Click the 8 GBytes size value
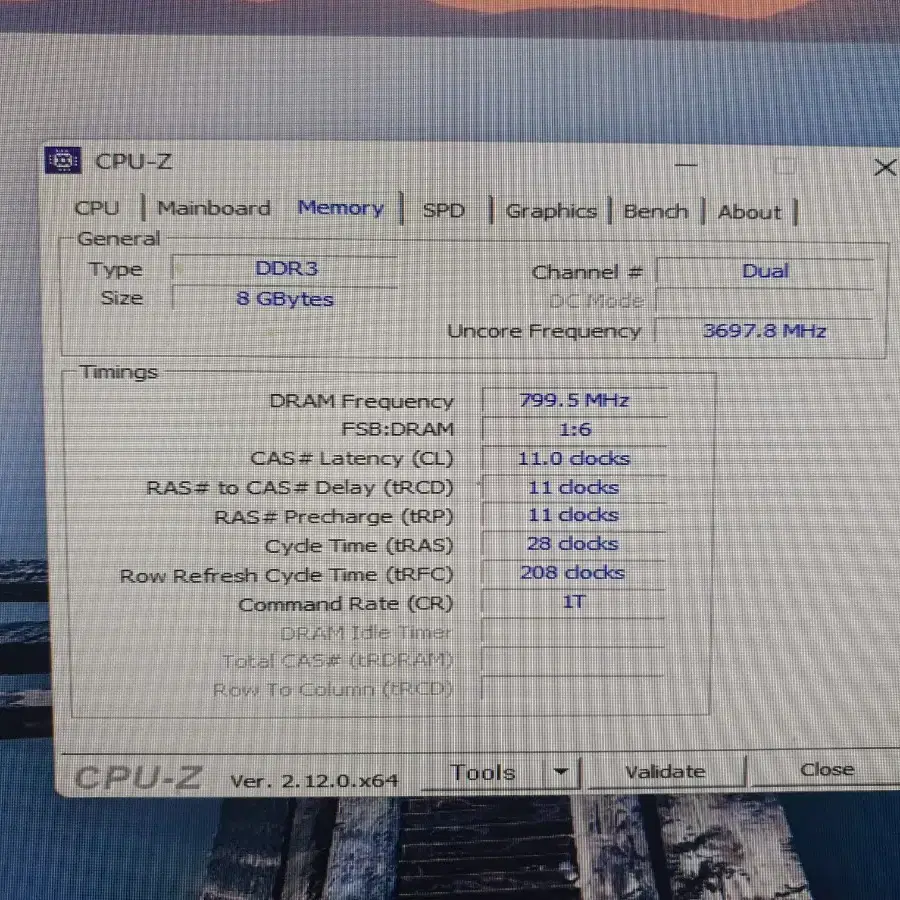900x900 pixels. point(285,298)
